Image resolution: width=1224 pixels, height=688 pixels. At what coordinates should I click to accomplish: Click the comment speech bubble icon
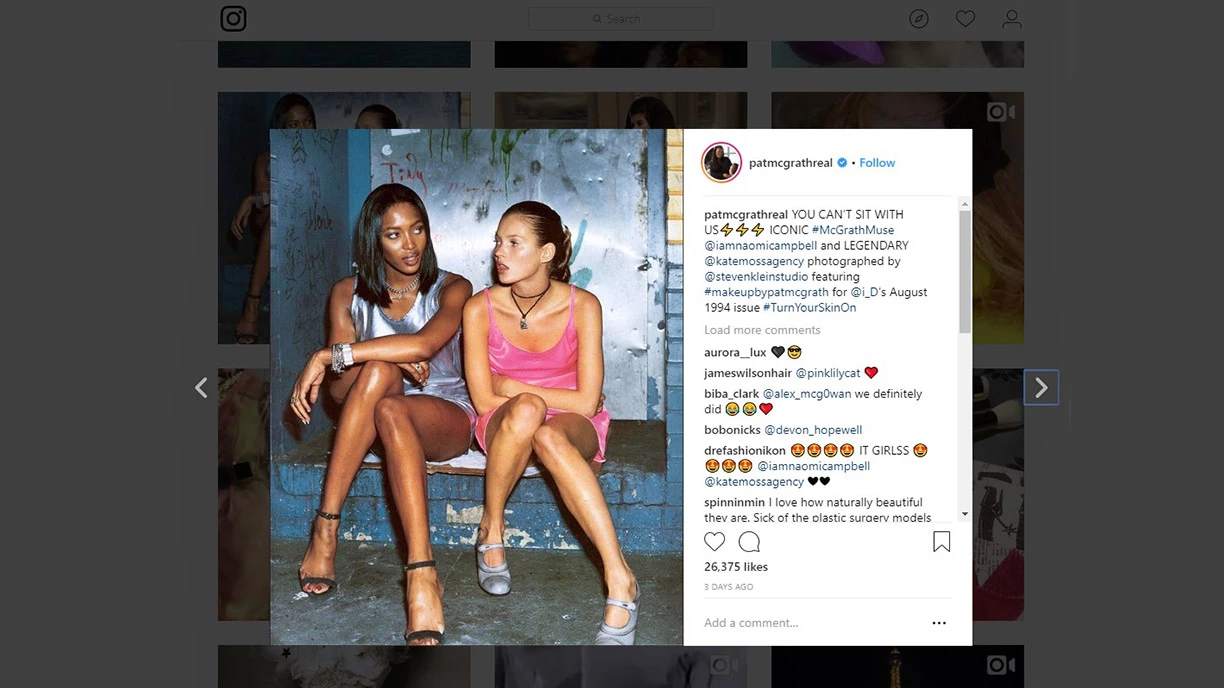749,542
